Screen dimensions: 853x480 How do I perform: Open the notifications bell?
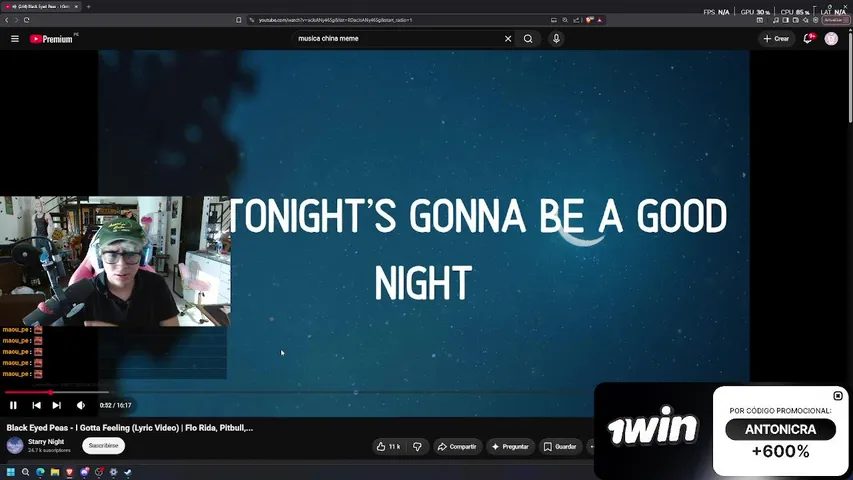[808, 39]
